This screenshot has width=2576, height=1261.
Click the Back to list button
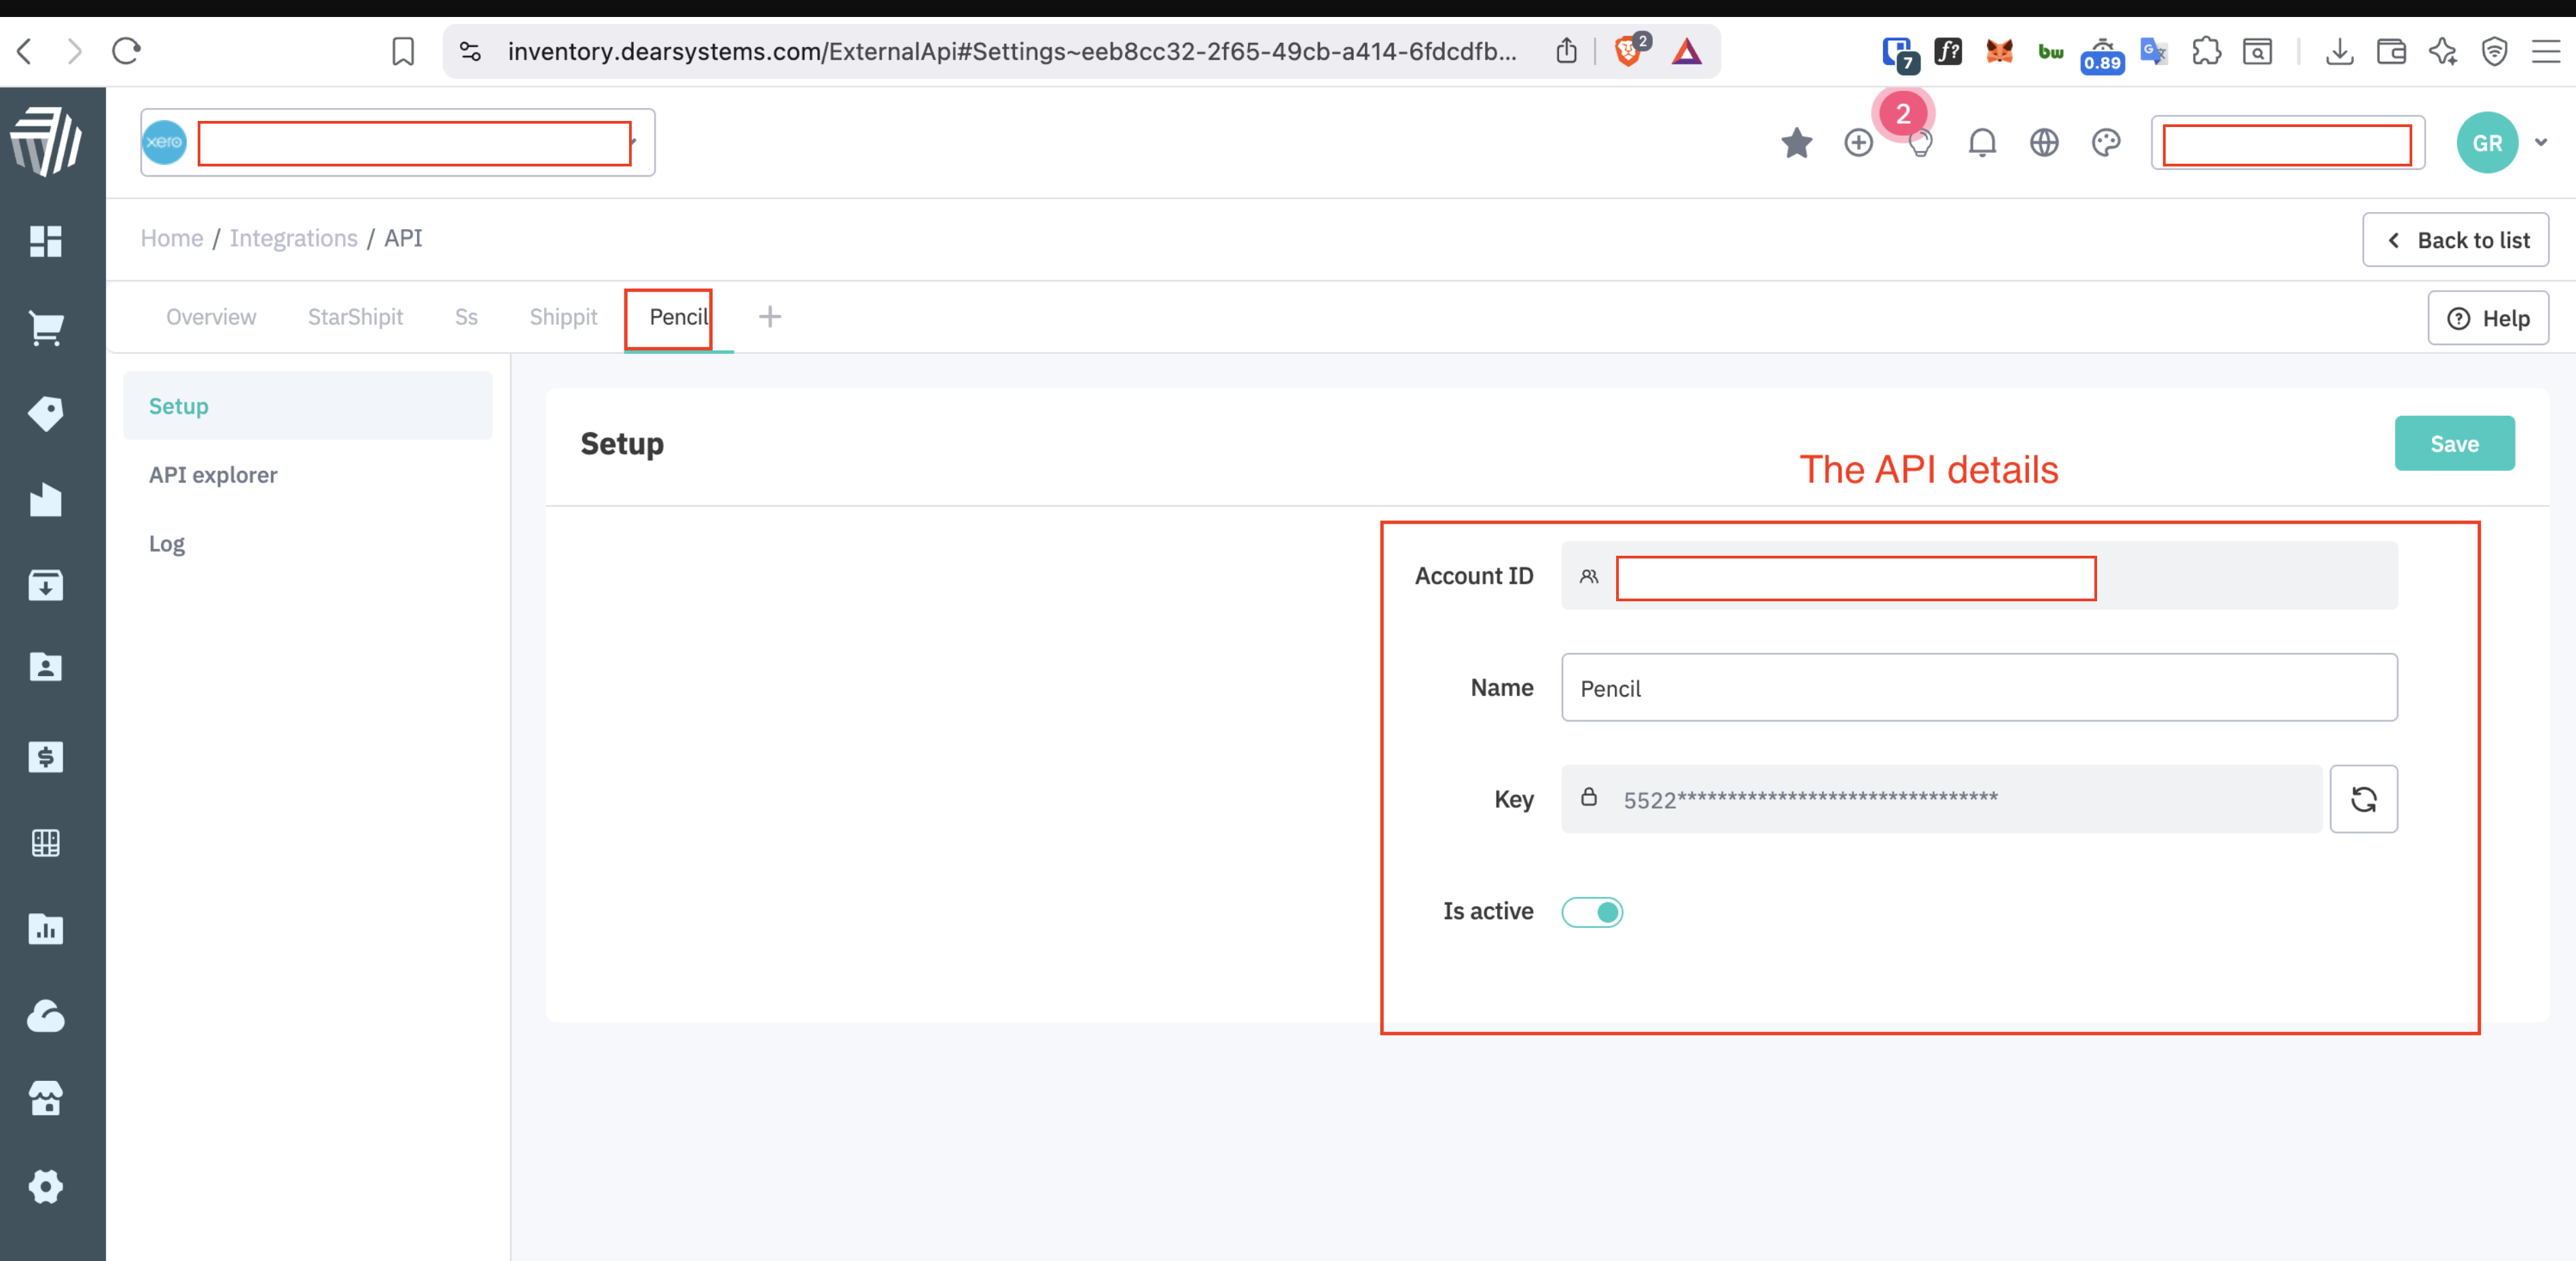click(x=2456, y=240)
